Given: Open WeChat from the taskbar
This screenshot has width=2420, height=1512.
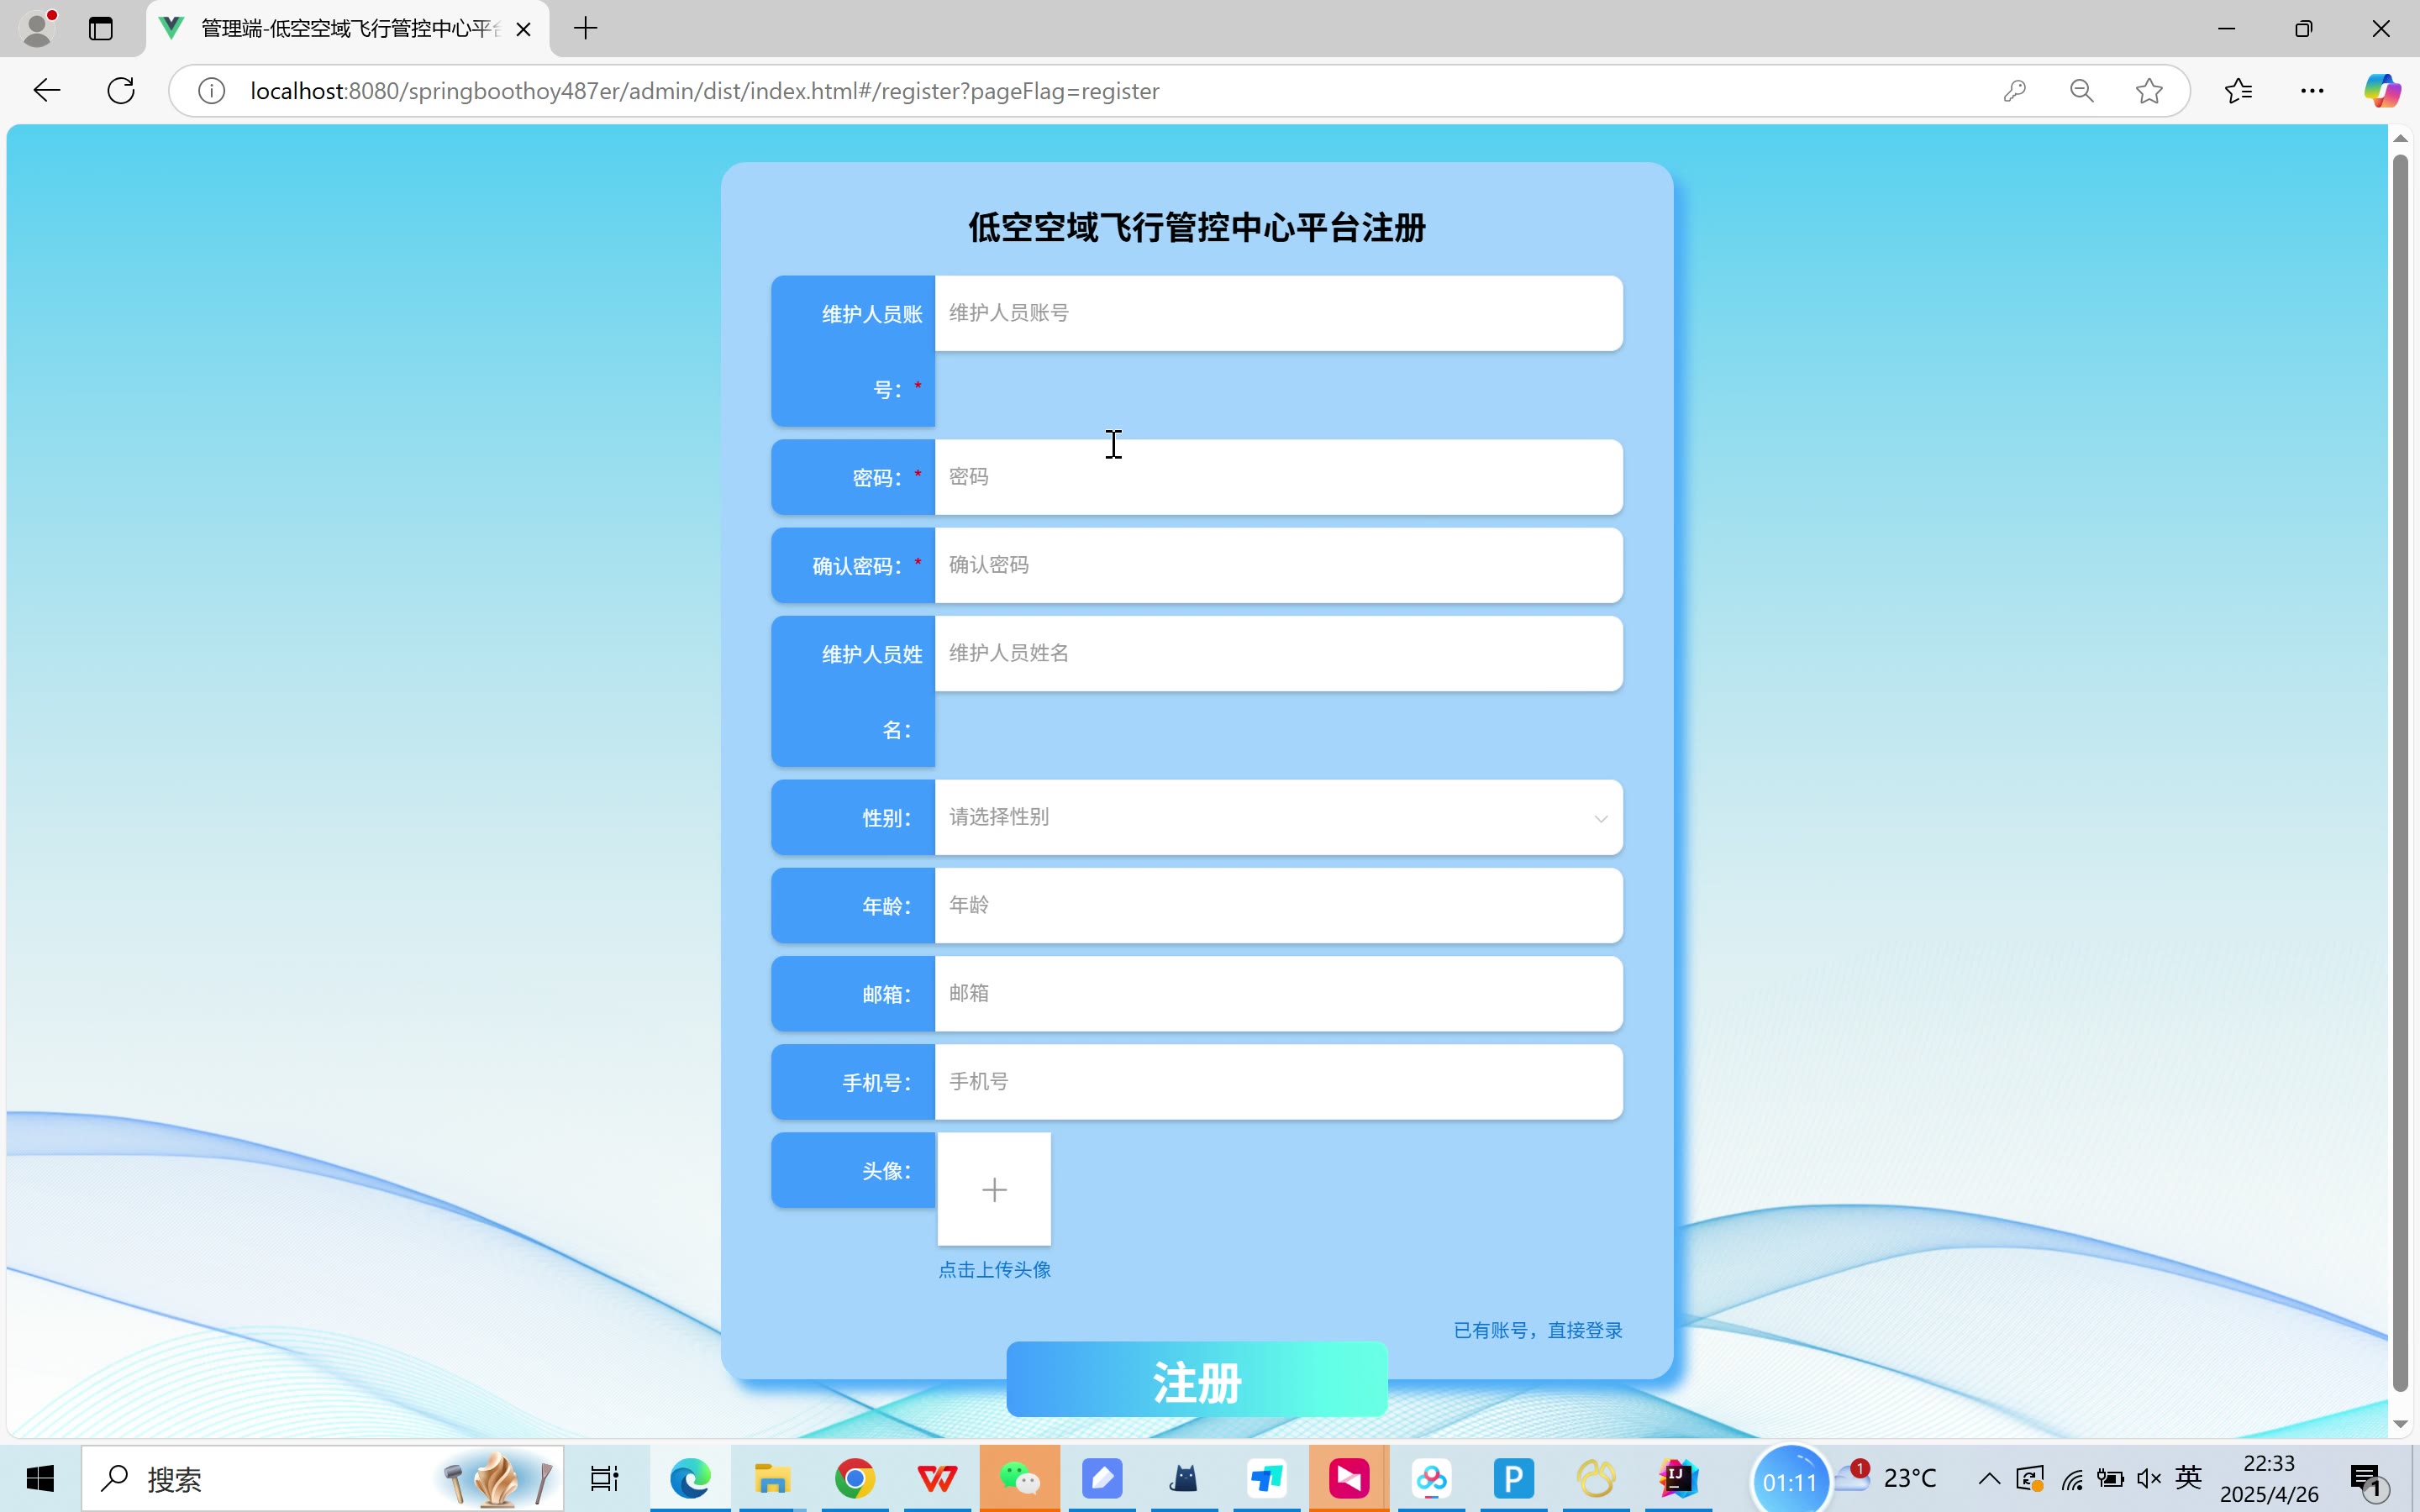Looking at the screenshot, I should click(1019, 1478).
